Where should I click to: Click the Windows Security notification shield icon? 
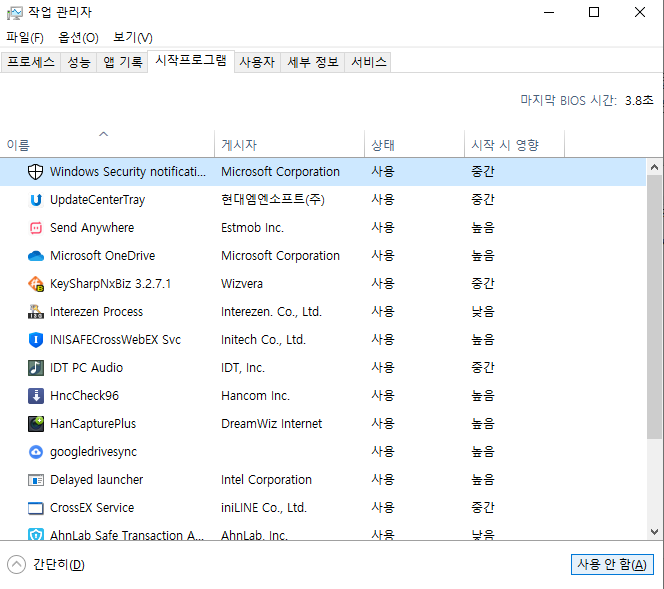tap(36, 171)
